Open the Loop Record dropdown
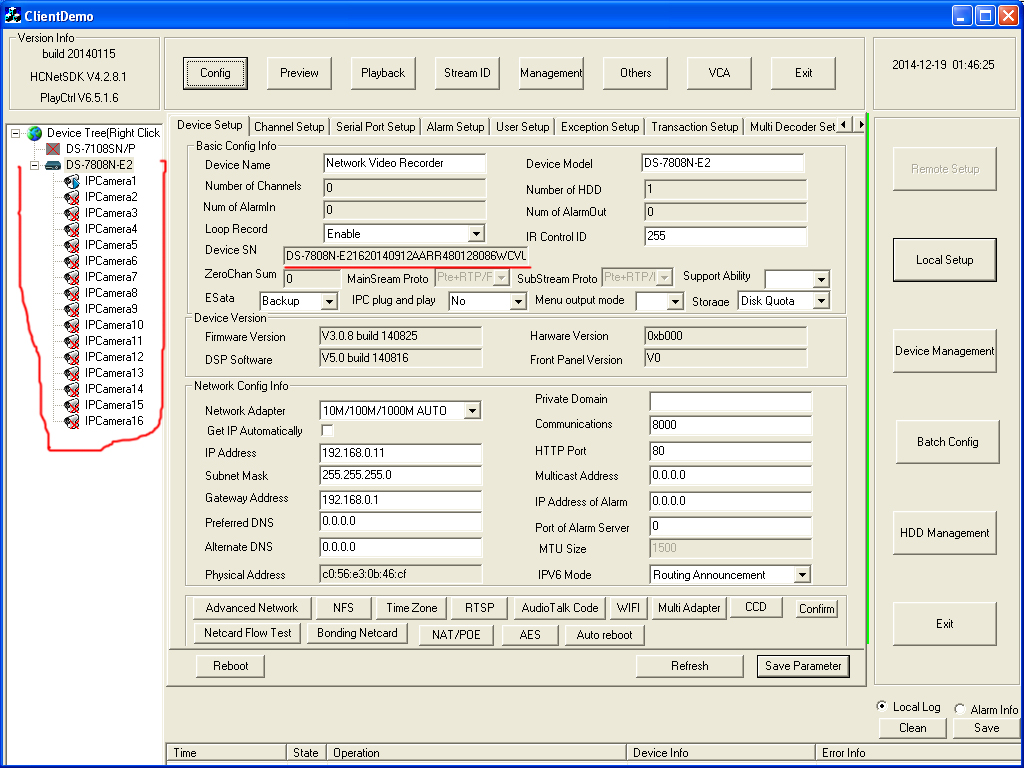This screenshot has width=1024, height=768. tap(477, 234)
